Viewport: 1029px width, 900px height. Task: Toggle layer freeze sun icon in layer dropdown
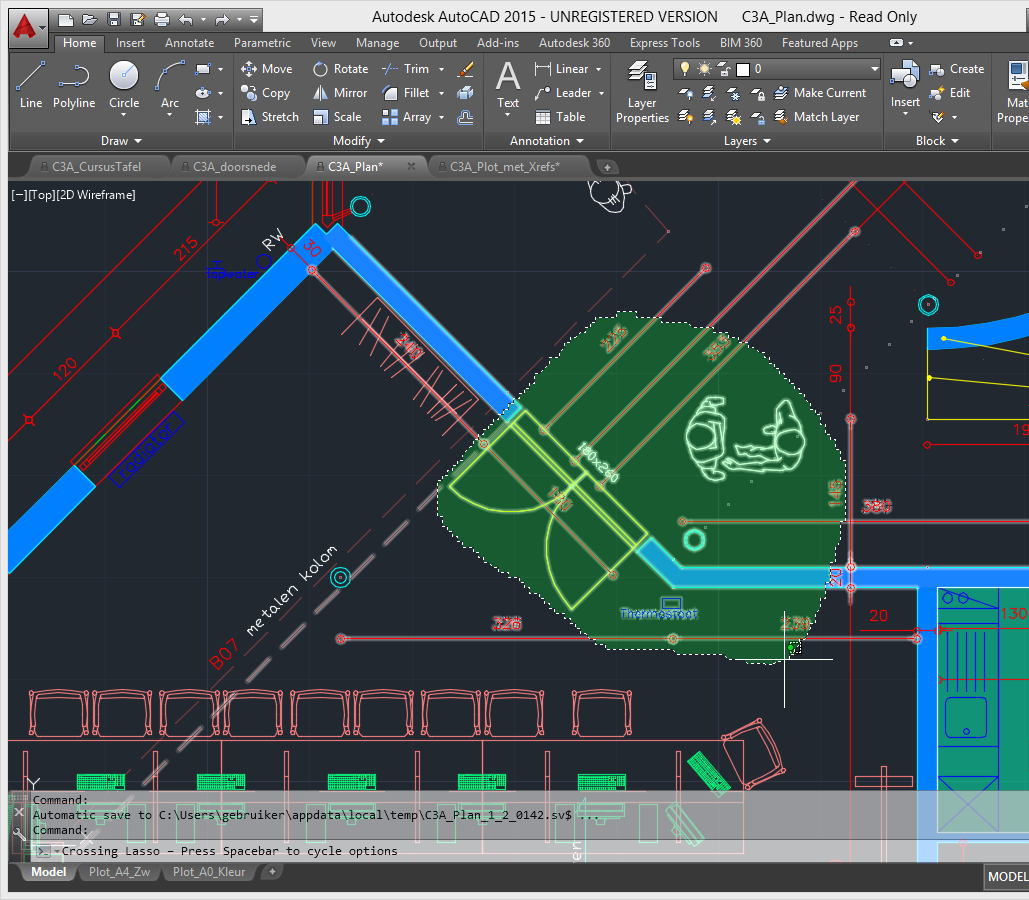pos(704,68)
